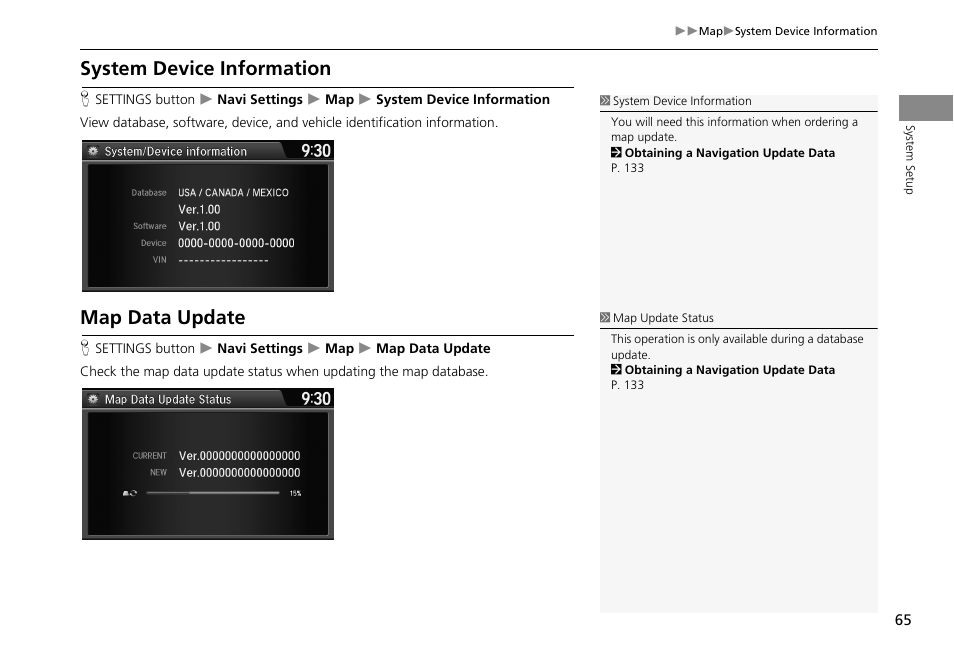Click the SETTINGS button icon in Map Data Update path

[85, 348]
